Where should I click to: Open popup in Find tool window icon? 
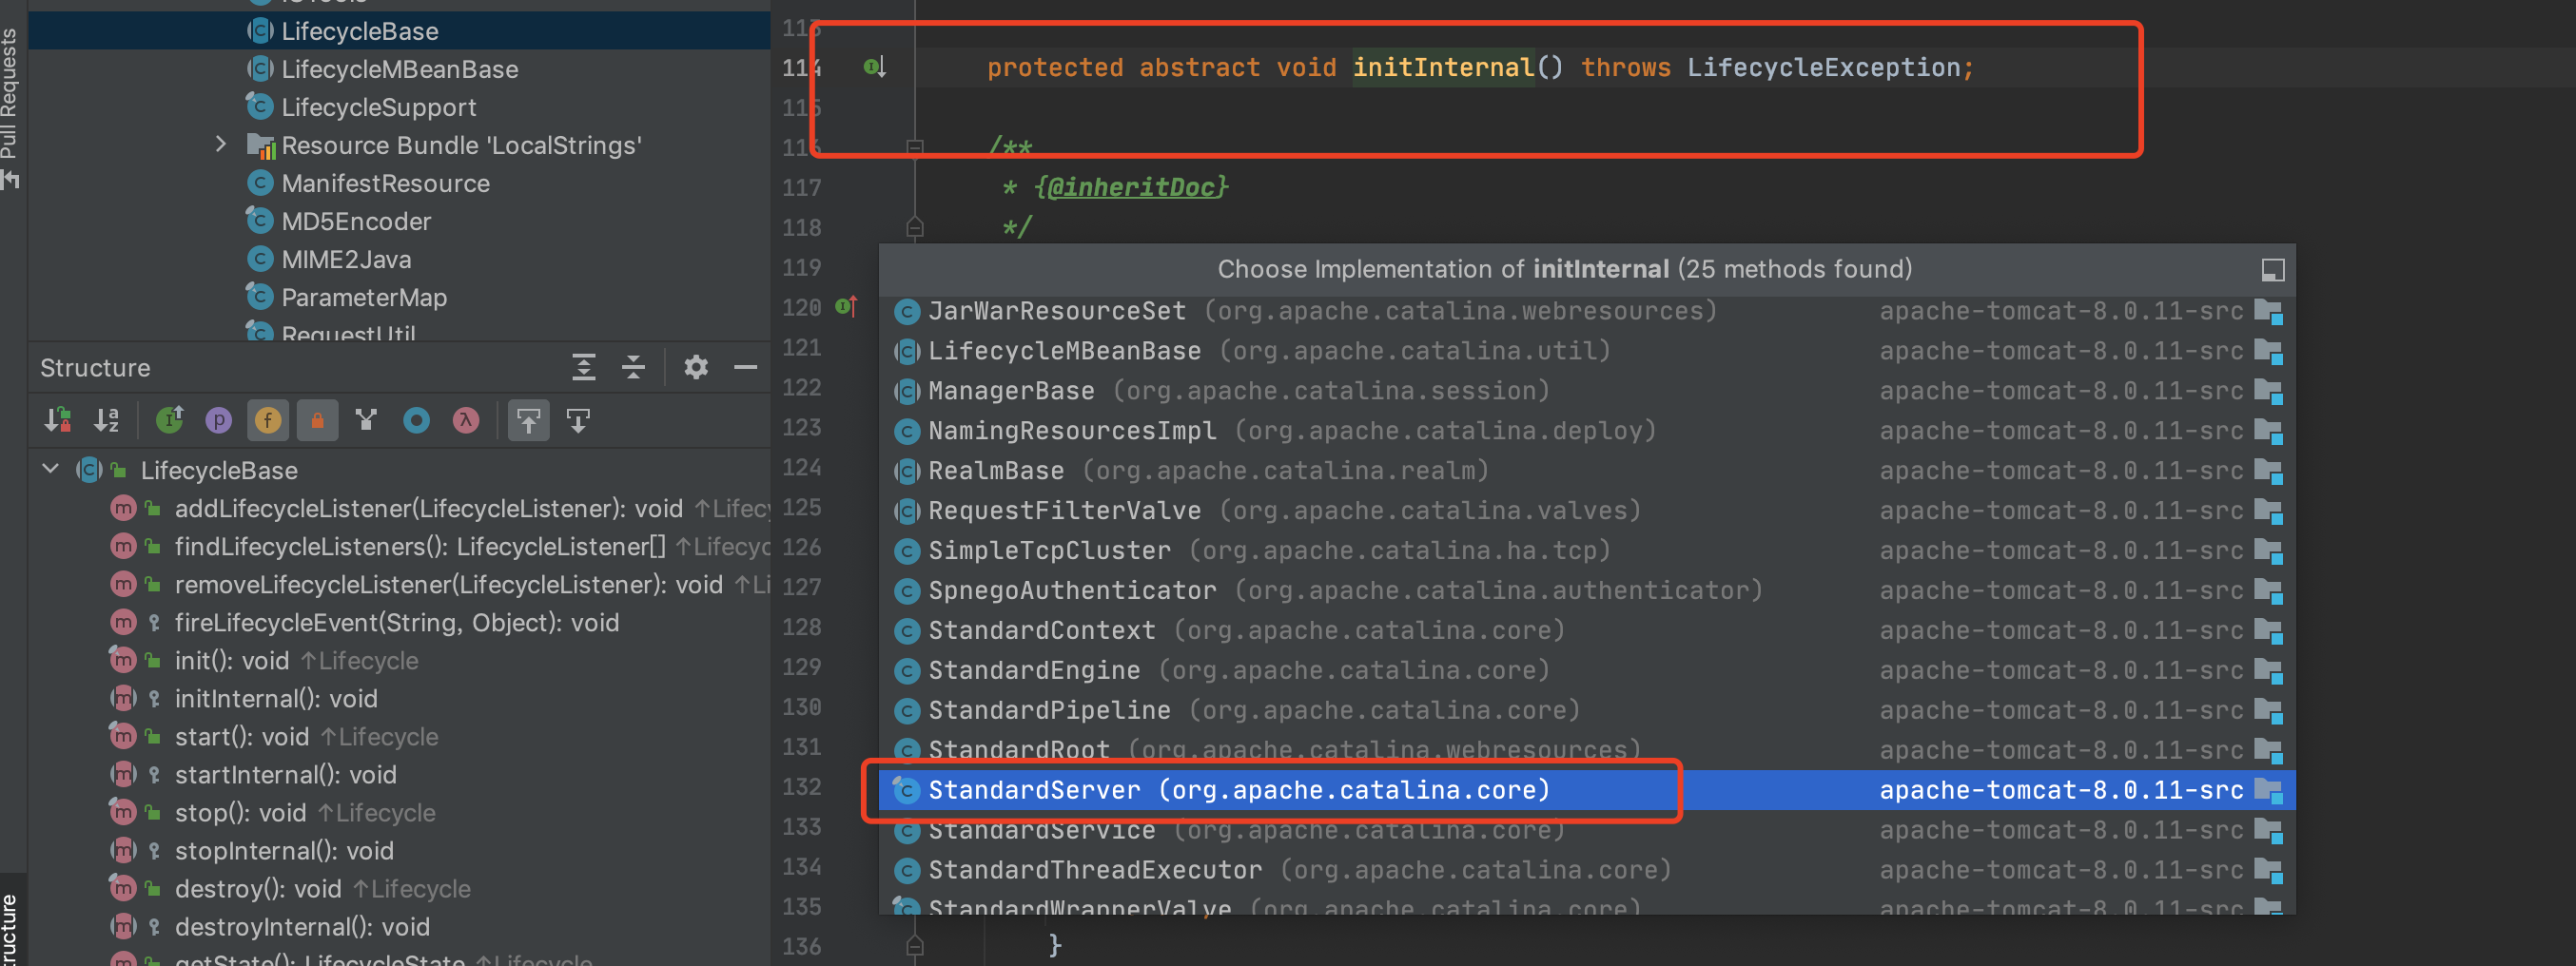(2272, 270)
